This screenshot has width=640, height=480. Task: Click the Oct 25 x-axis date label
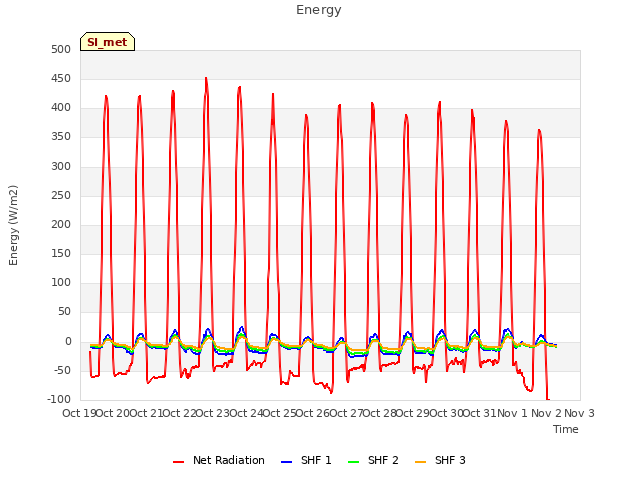tap(280, 413)
